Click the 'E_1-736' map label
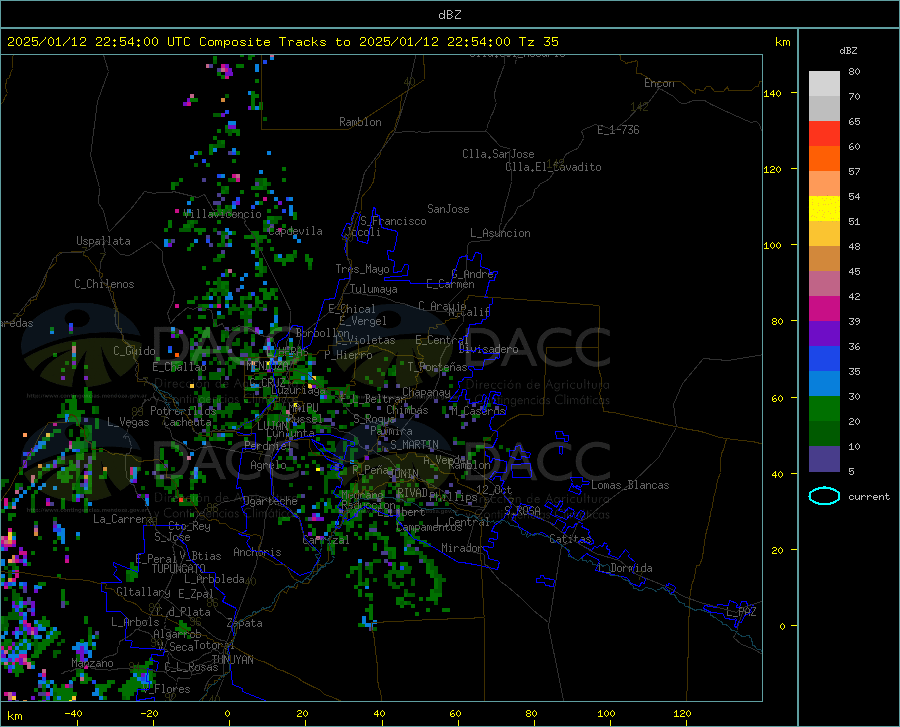The image size is (900, 727). (618, 130)
